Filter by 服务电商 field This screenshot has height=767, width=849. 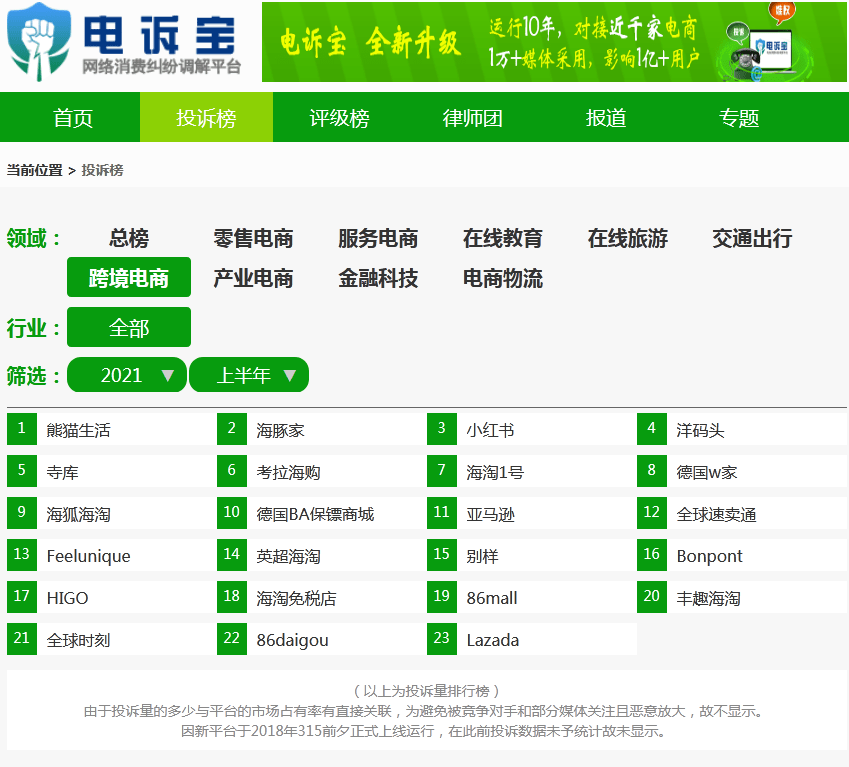[x=378, y=238]
